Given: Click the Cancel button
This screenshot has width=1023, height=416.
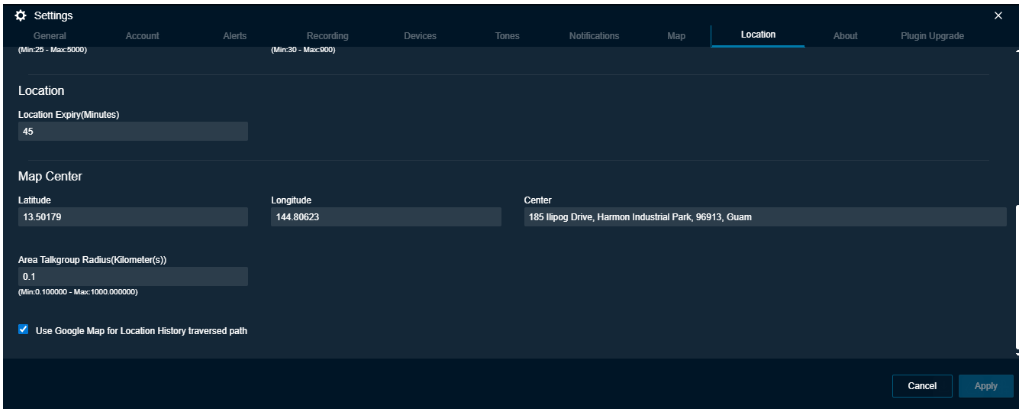Looking at the screenshot, I should click(x=922, y=386).
